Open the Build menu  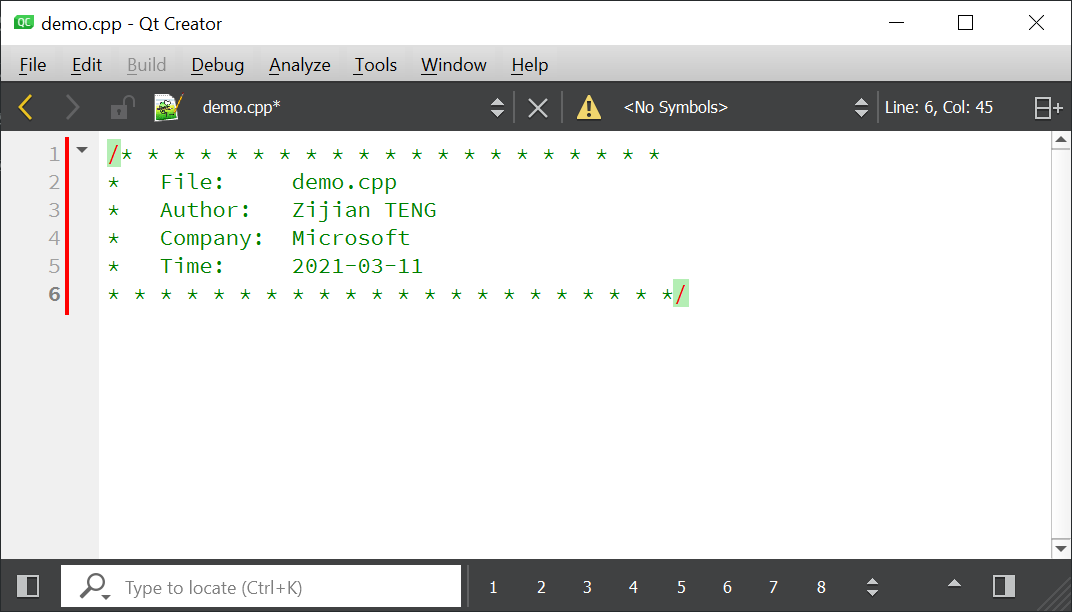146,65
